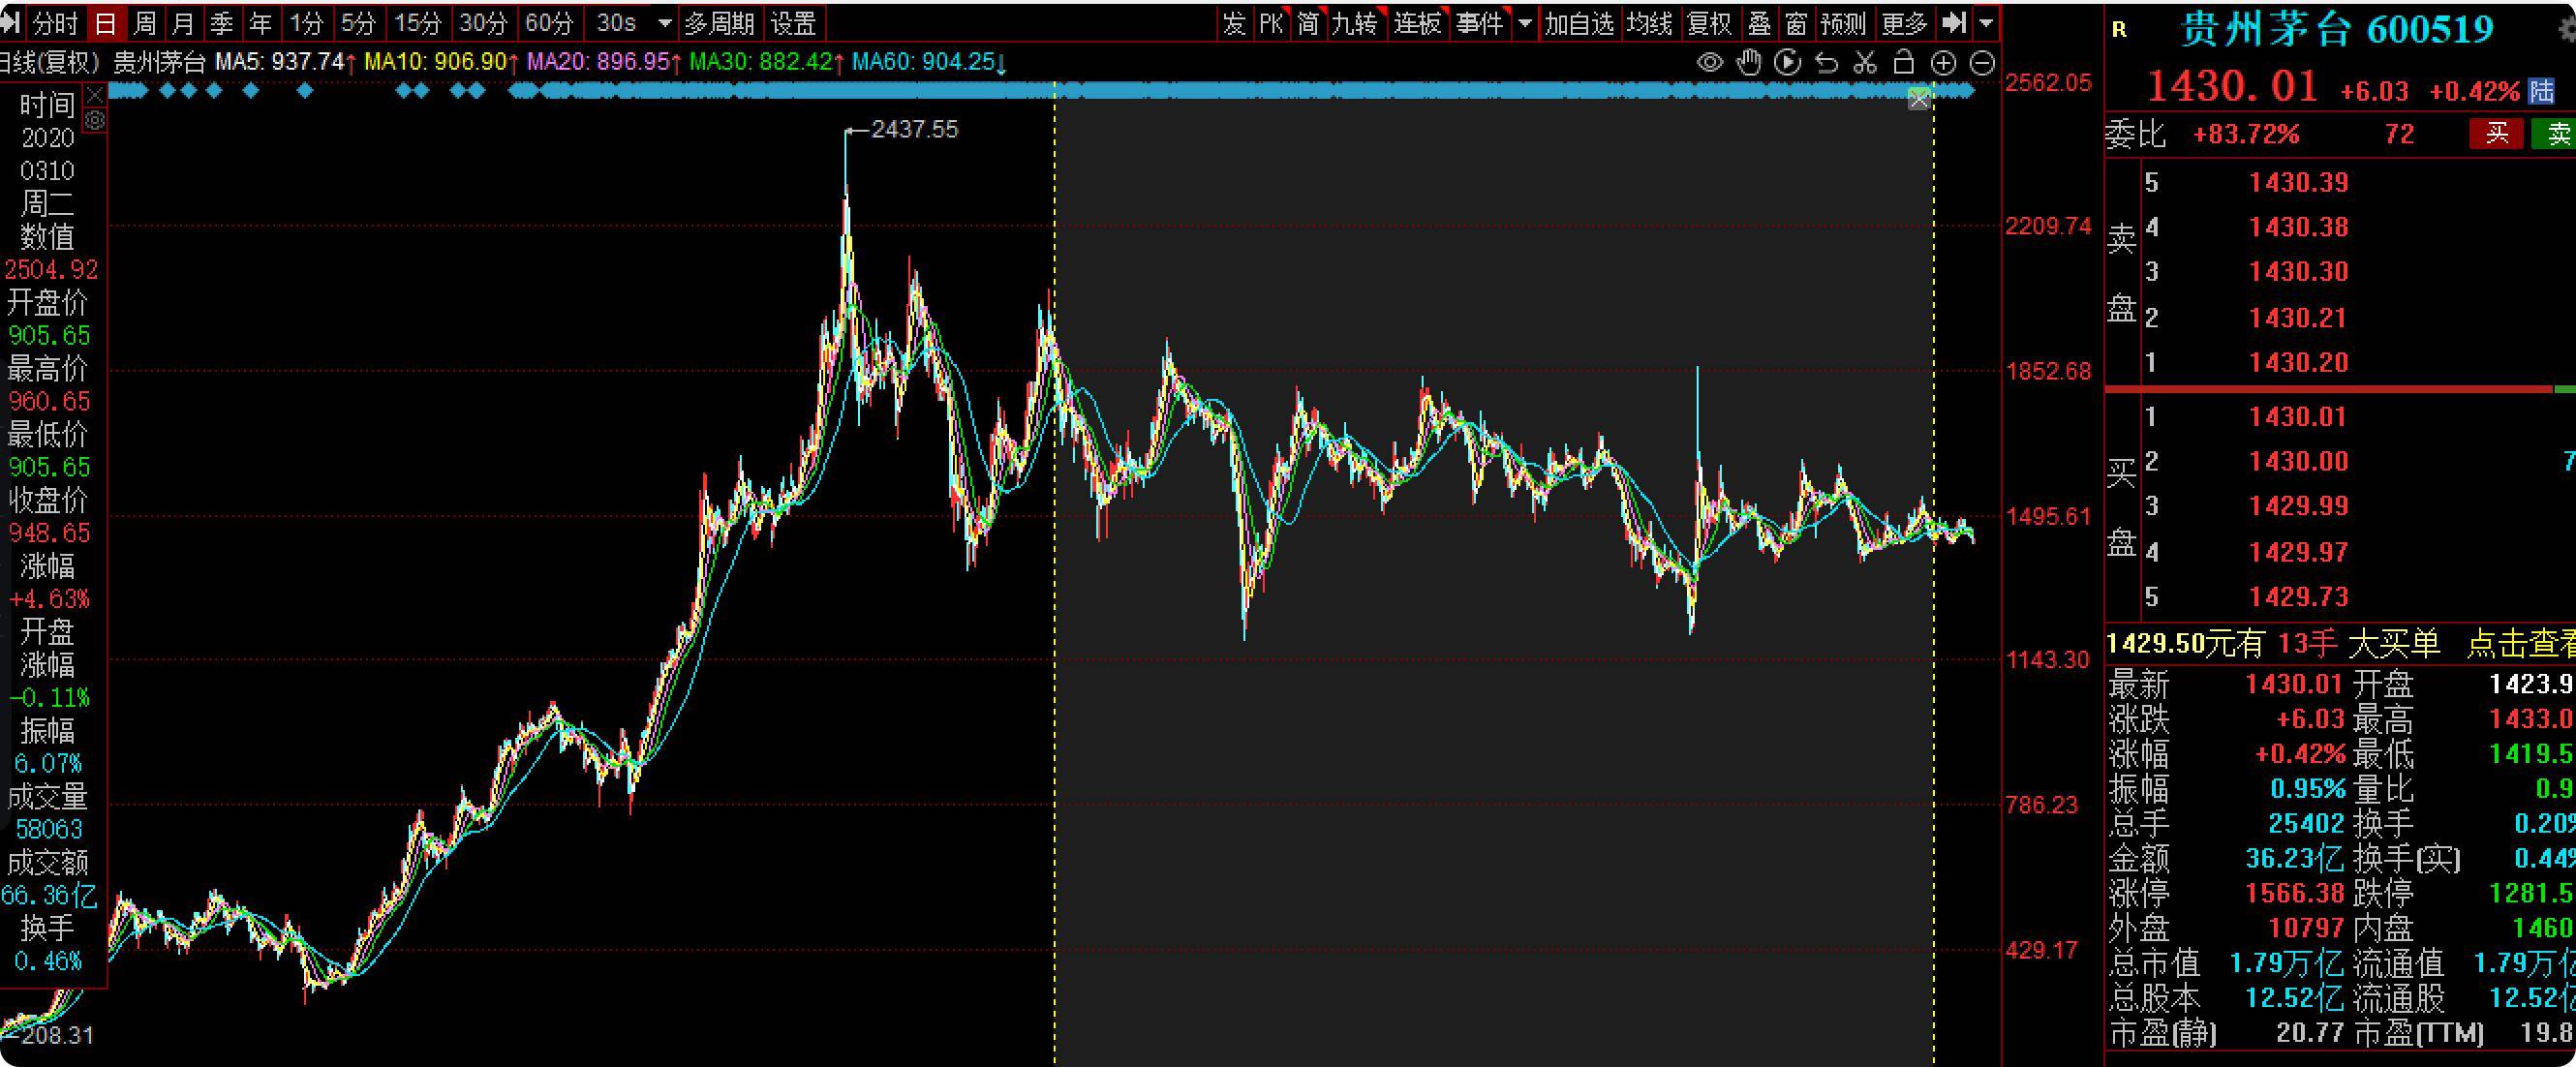Click the play replay icon
The height and width of the screenshot is (1067, 2576).
click(x=1787, y=63)
